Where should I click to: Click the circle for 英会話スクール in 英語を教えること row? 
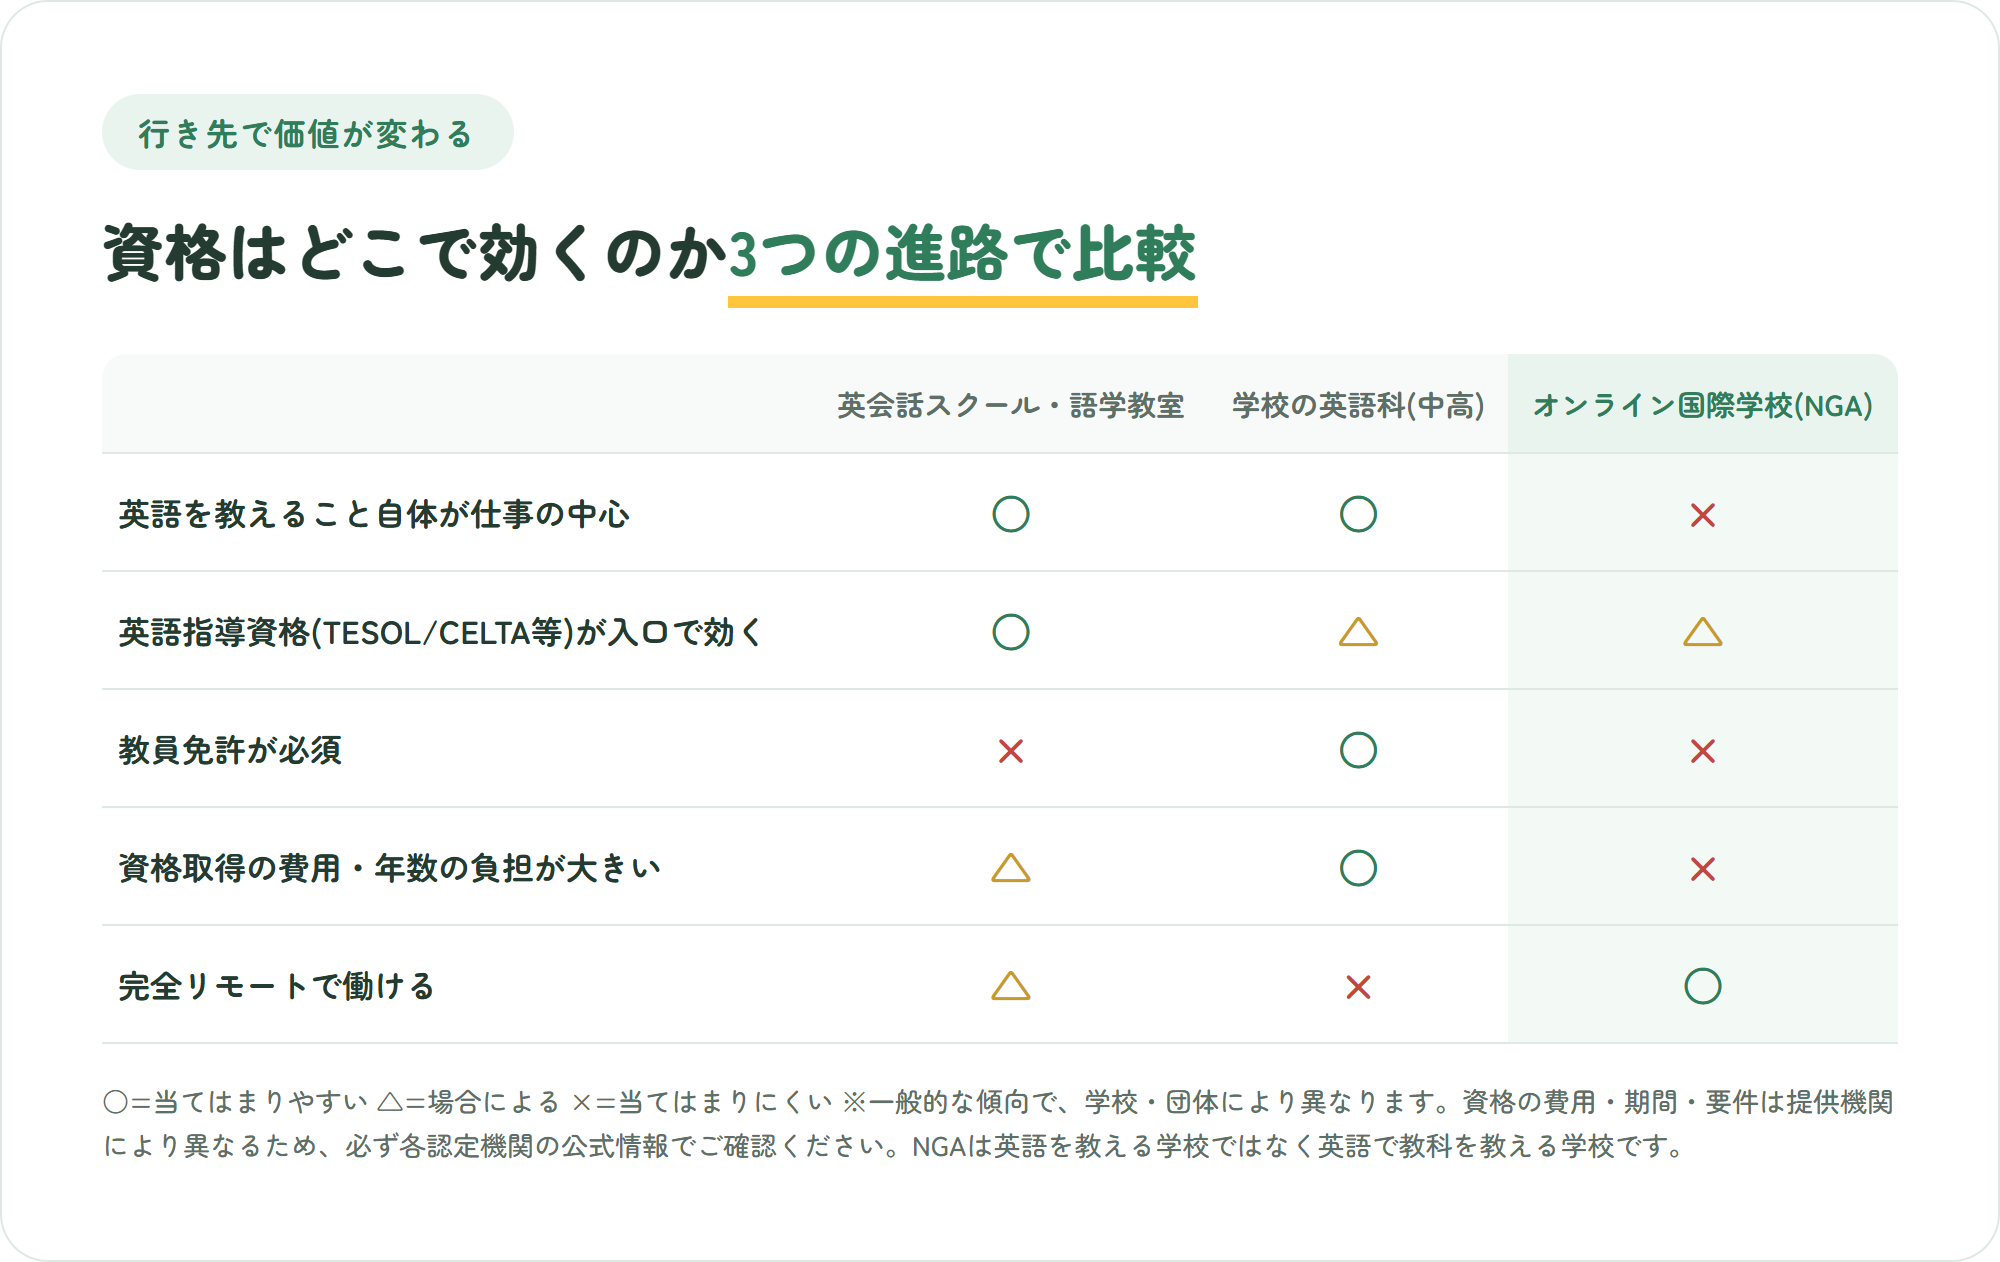[1010, 514]
